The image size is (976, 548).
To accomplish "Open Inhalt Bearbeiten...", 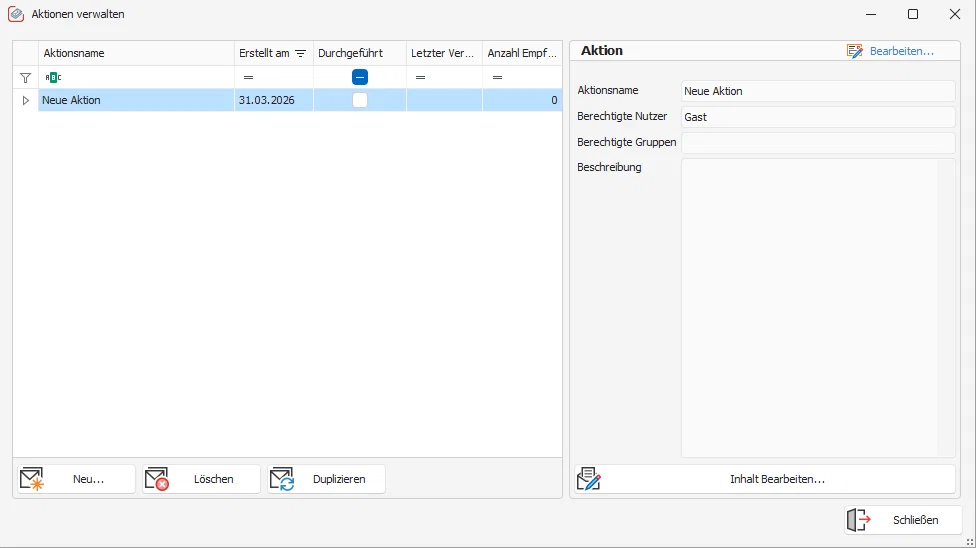I will [764, 479].
